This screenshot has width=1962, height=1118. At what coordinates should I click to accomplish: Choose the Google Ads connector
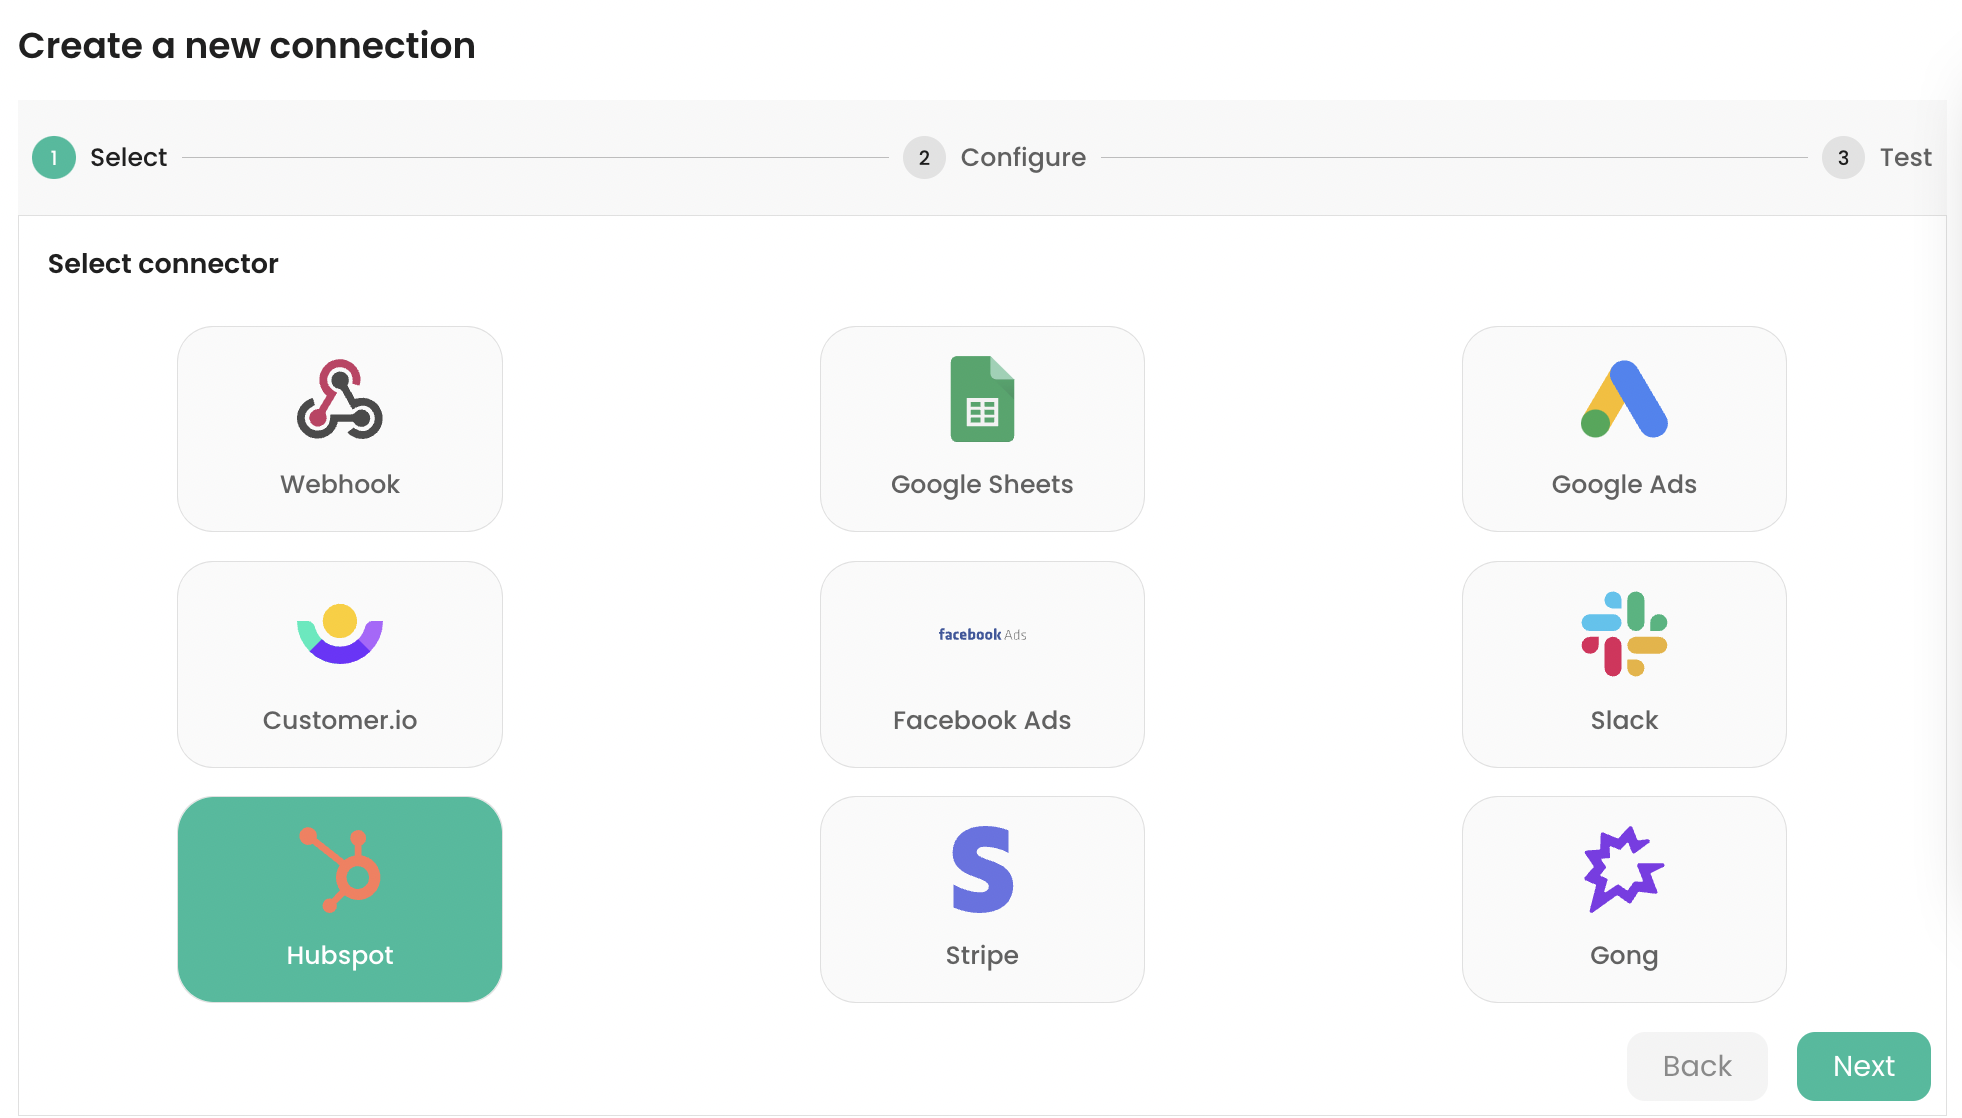point(1623,428)
